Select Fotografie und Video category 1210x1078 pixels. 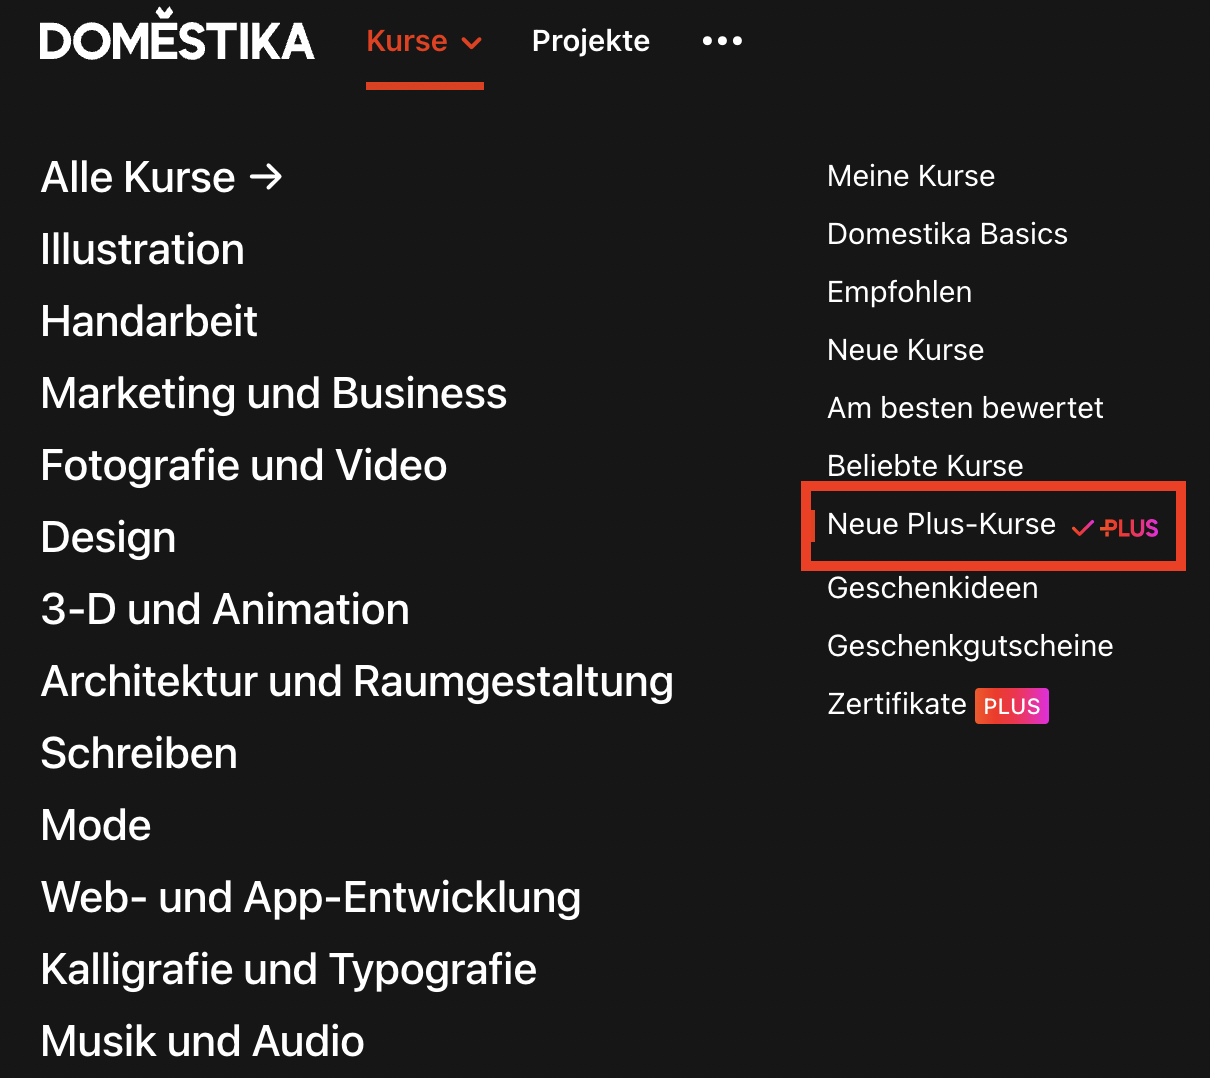(x=244, y=465)
